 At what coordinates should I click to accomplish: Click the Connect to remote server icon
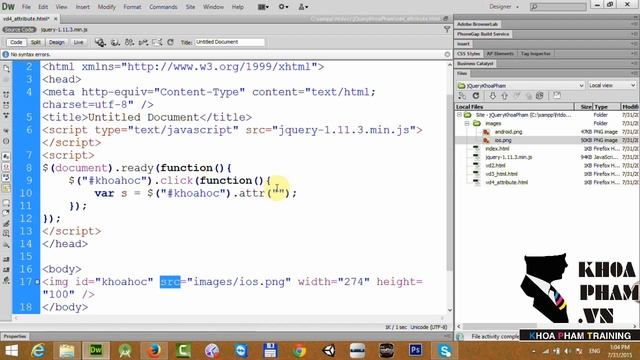(462, 96)
